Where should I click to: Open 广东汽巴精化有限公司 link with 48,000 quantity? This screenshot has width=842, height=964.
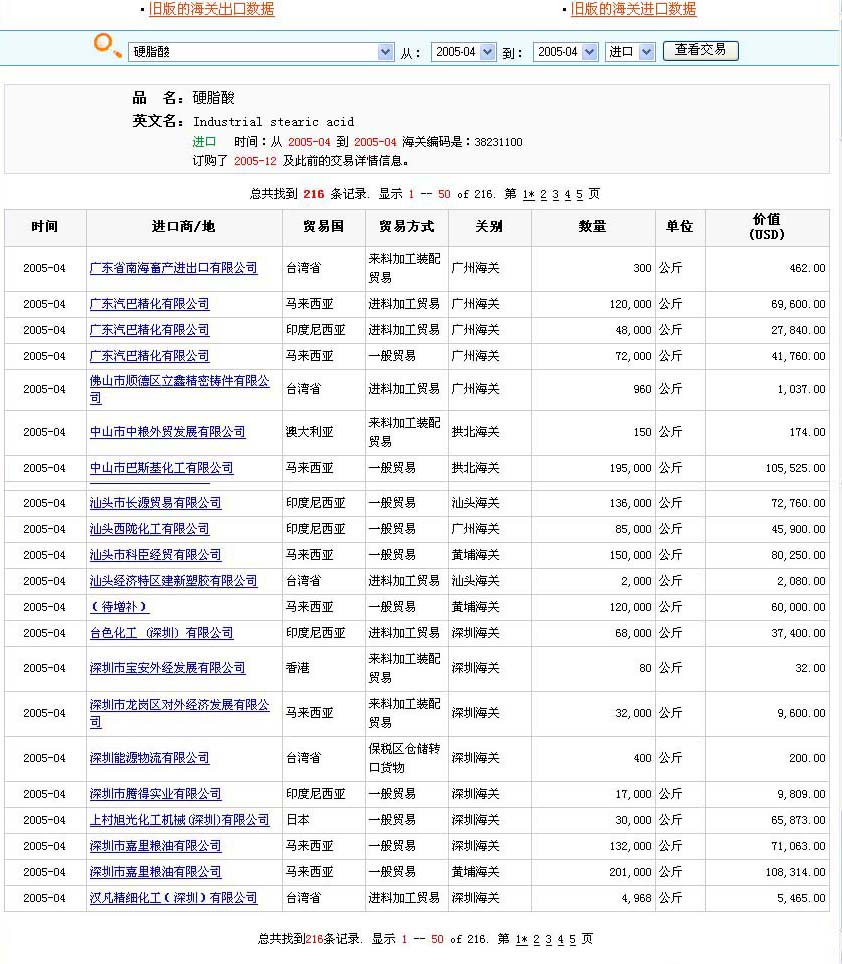click(x=149, y=330)
